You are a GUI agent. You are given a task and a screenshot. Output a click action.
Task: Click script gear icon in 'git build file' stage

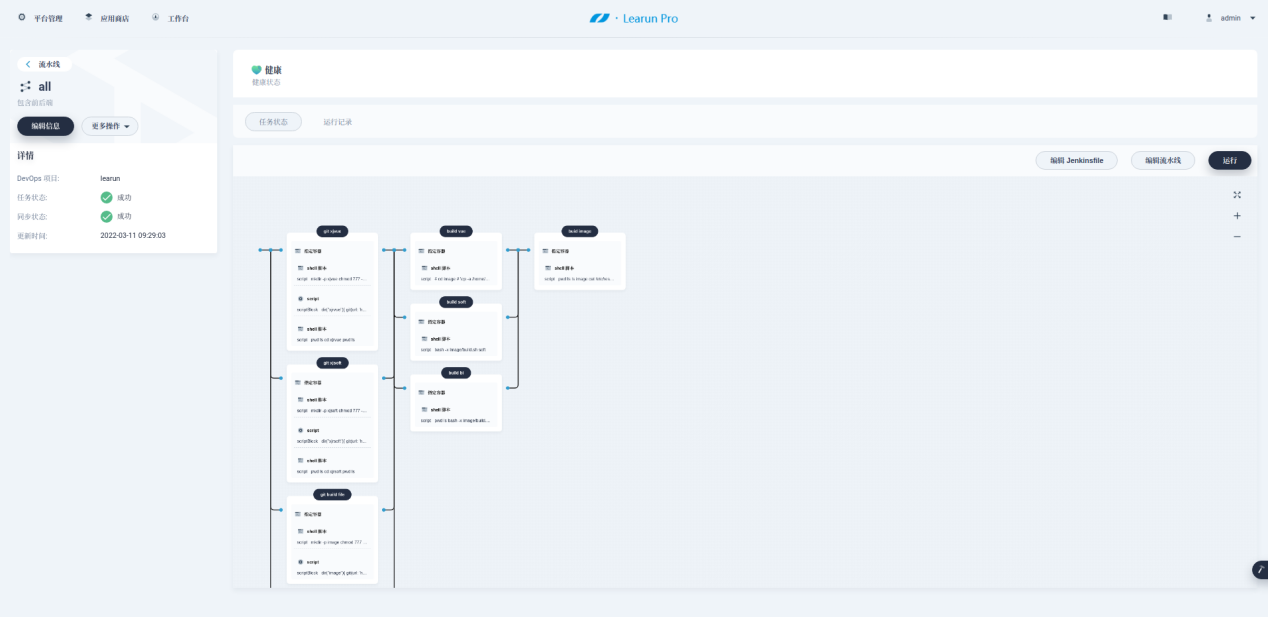[x=300, y=562]
